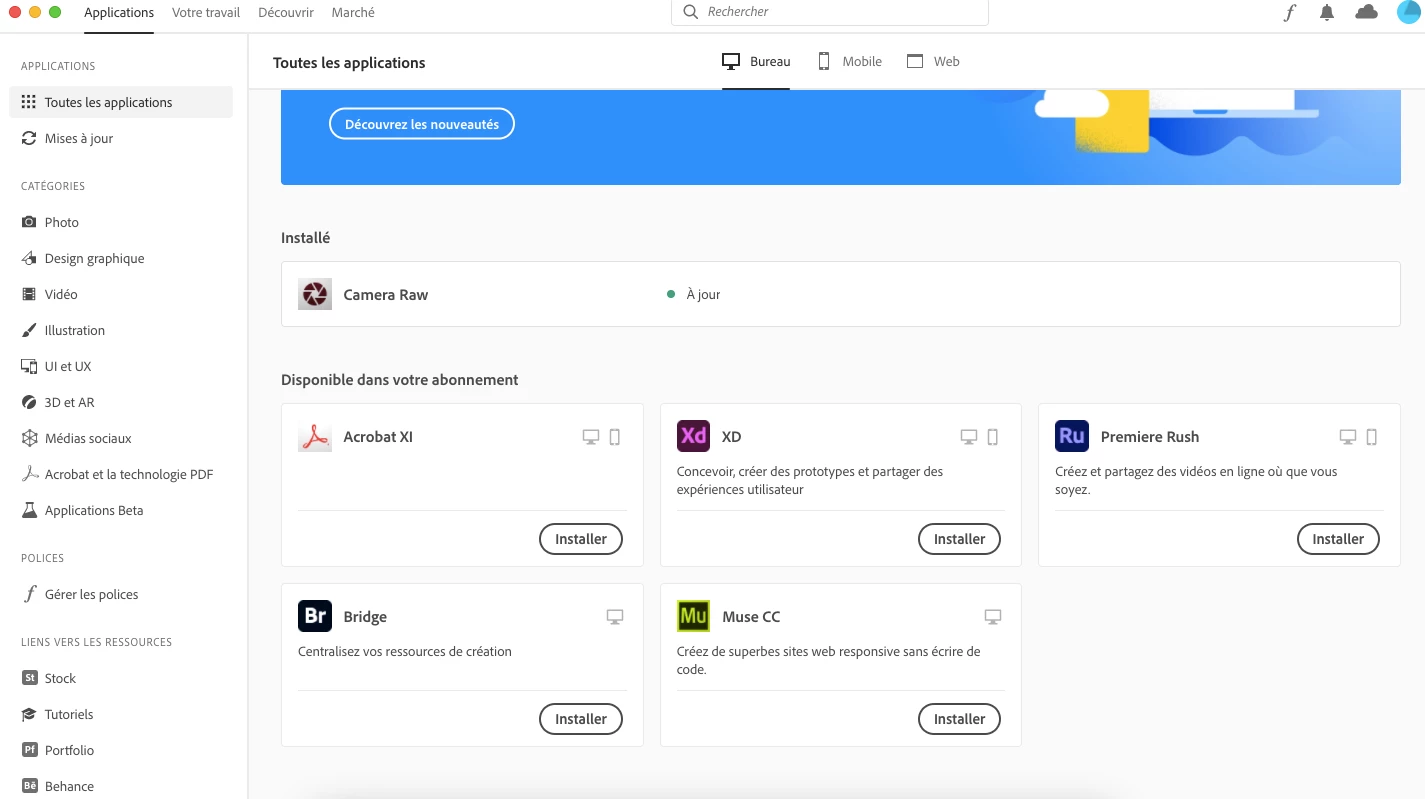Click Bridge description Centralisez vos ressources
Image resolution: width=1425 pixels, height=799 pixels.
click(405, 651)
